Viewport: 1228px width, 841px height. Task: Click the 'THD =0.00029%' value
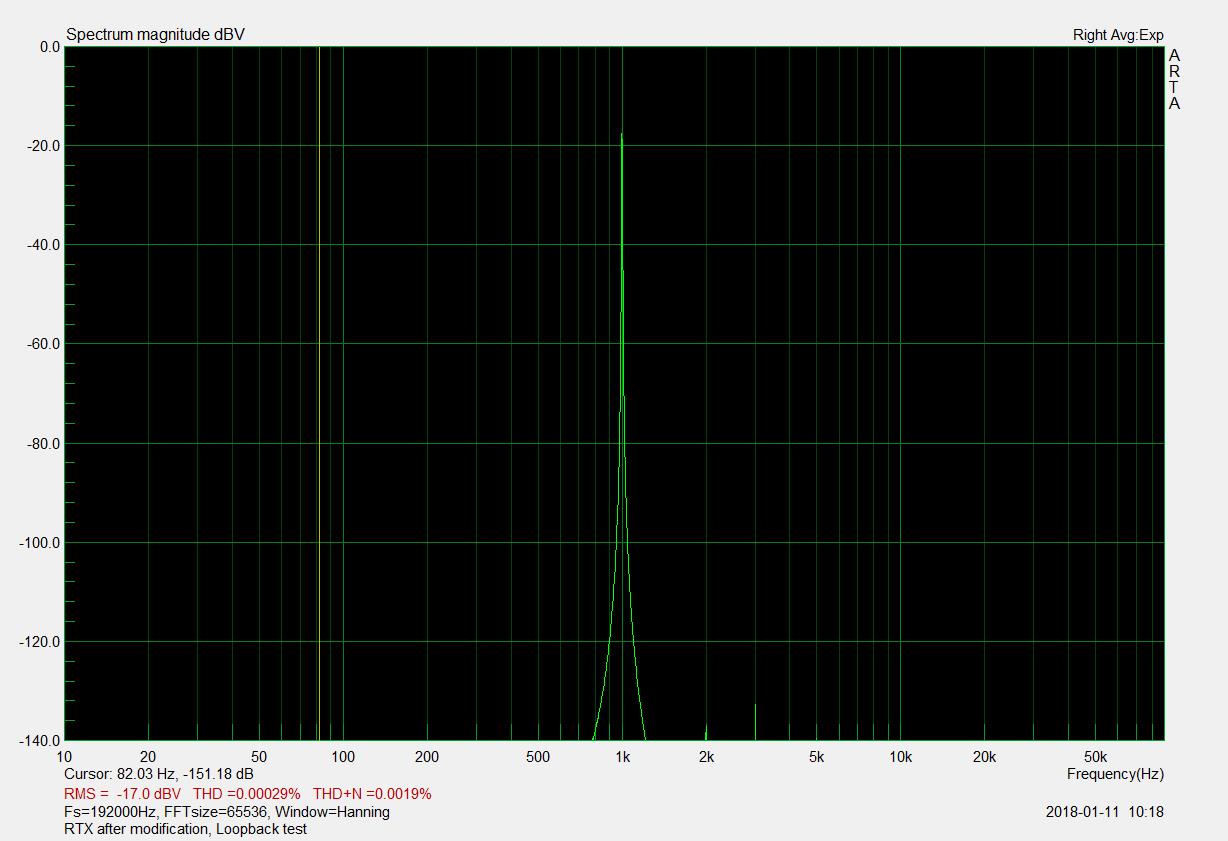[247, 793]
